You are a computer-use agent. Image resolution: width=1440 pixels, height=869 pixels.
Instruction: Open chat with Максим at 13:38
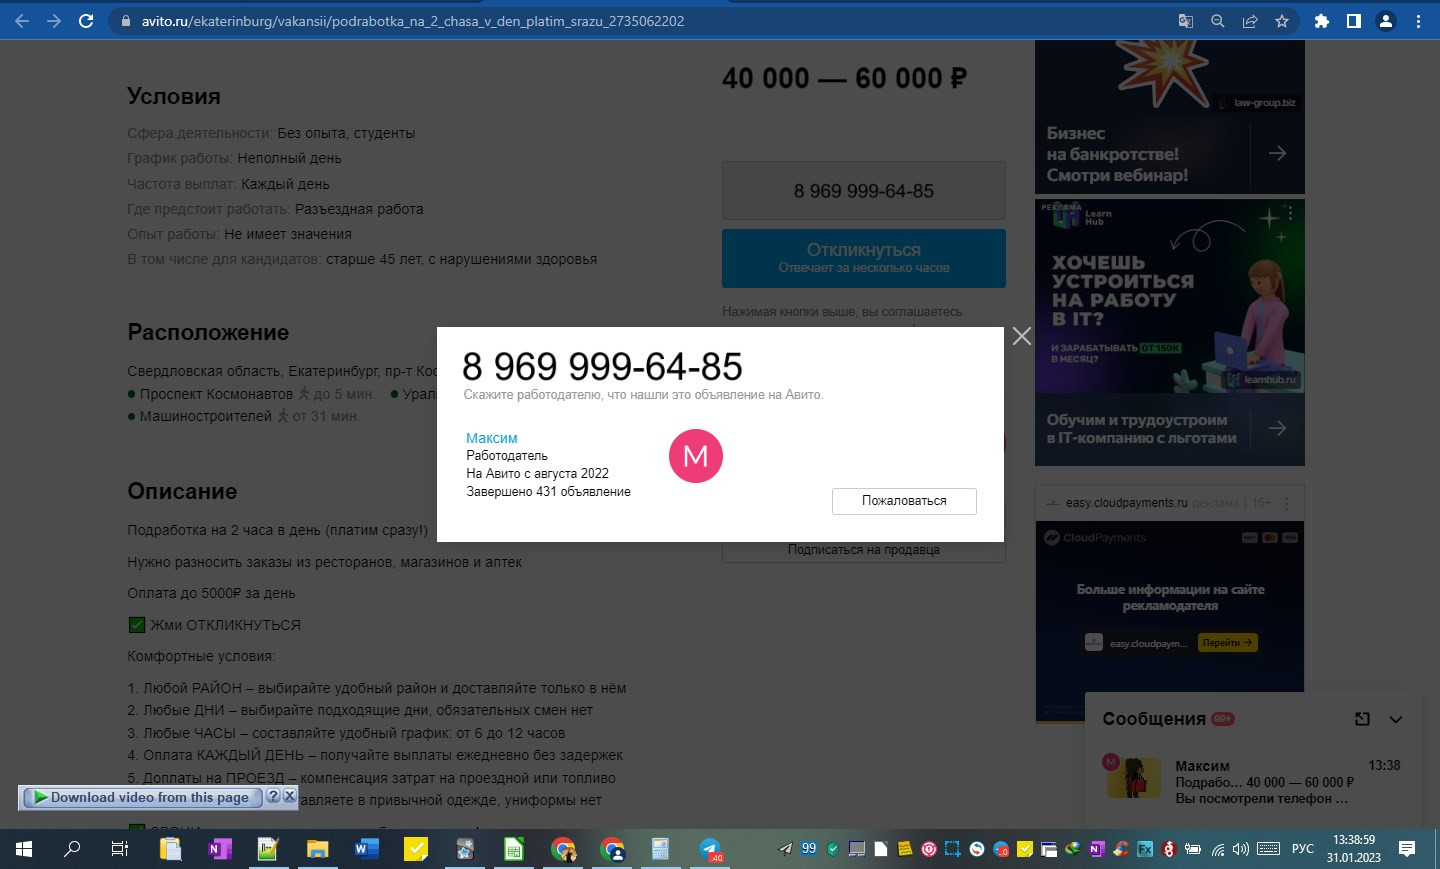pos(1253,781)
